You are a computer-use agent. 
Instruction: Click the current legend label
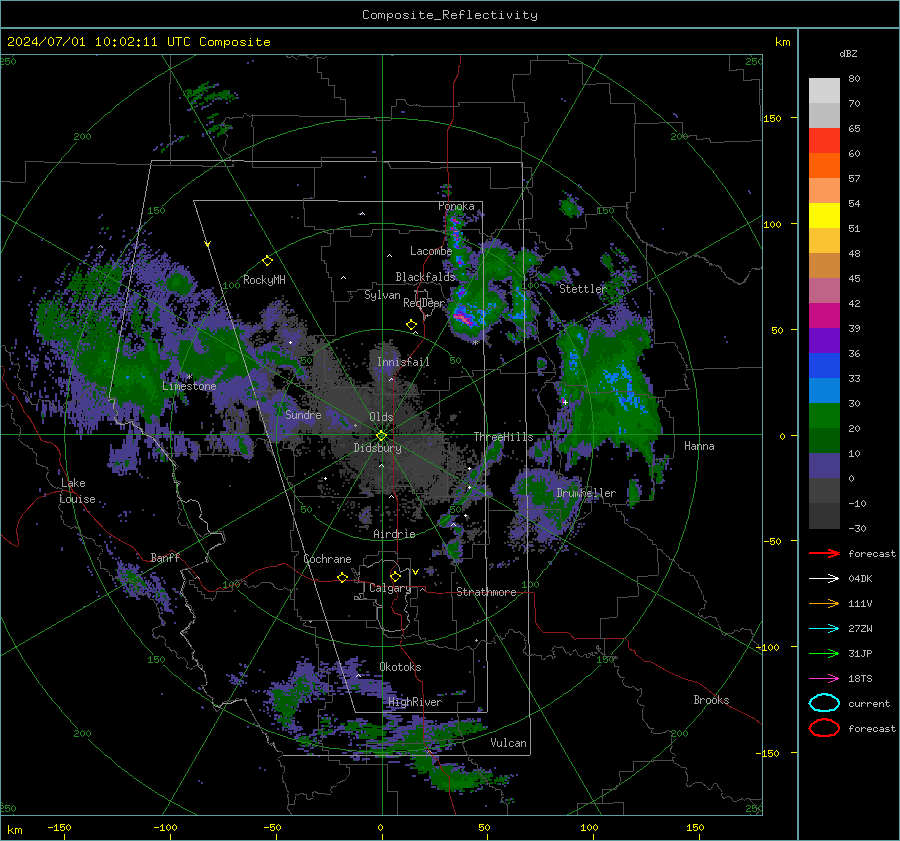pos(869,703)
